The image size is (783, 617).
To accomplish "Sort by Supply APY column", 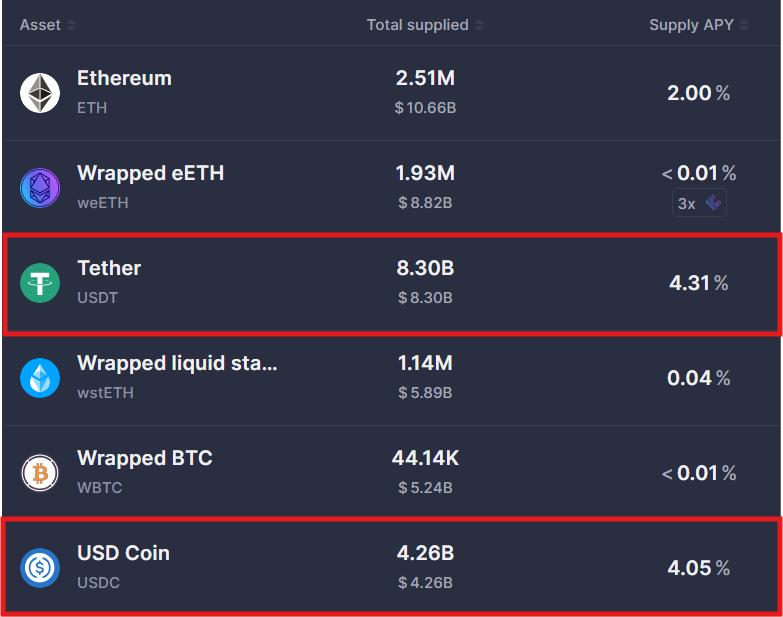I will (699, 25).
